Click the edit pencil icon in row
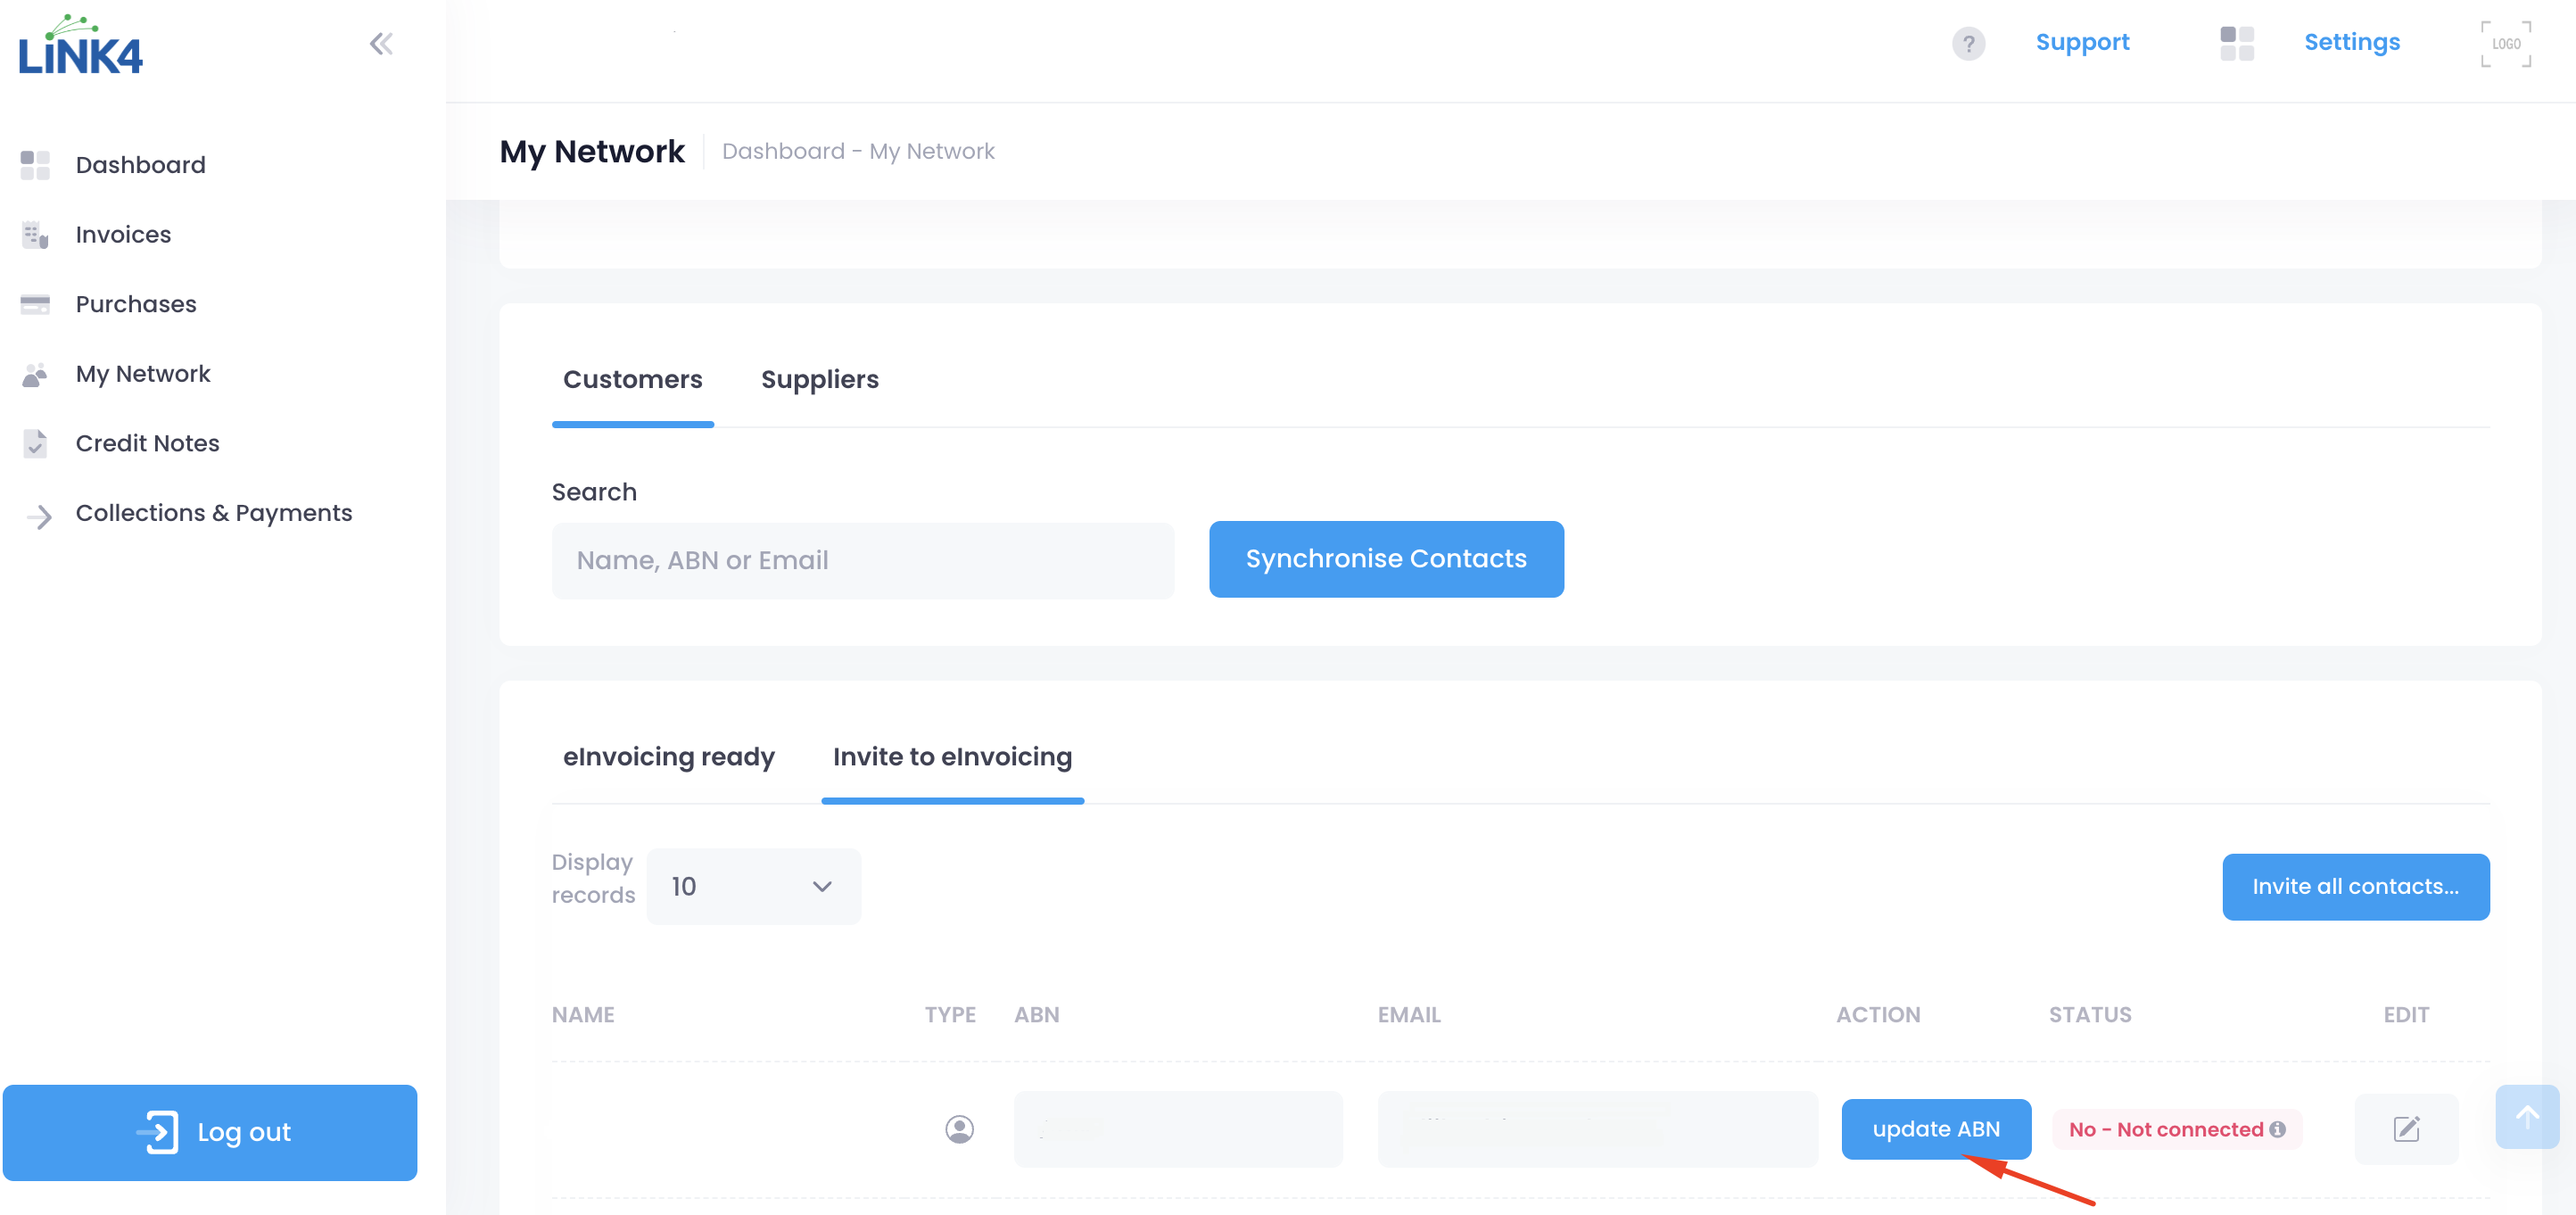 pyautogui.click(x=2405, y=1129)
